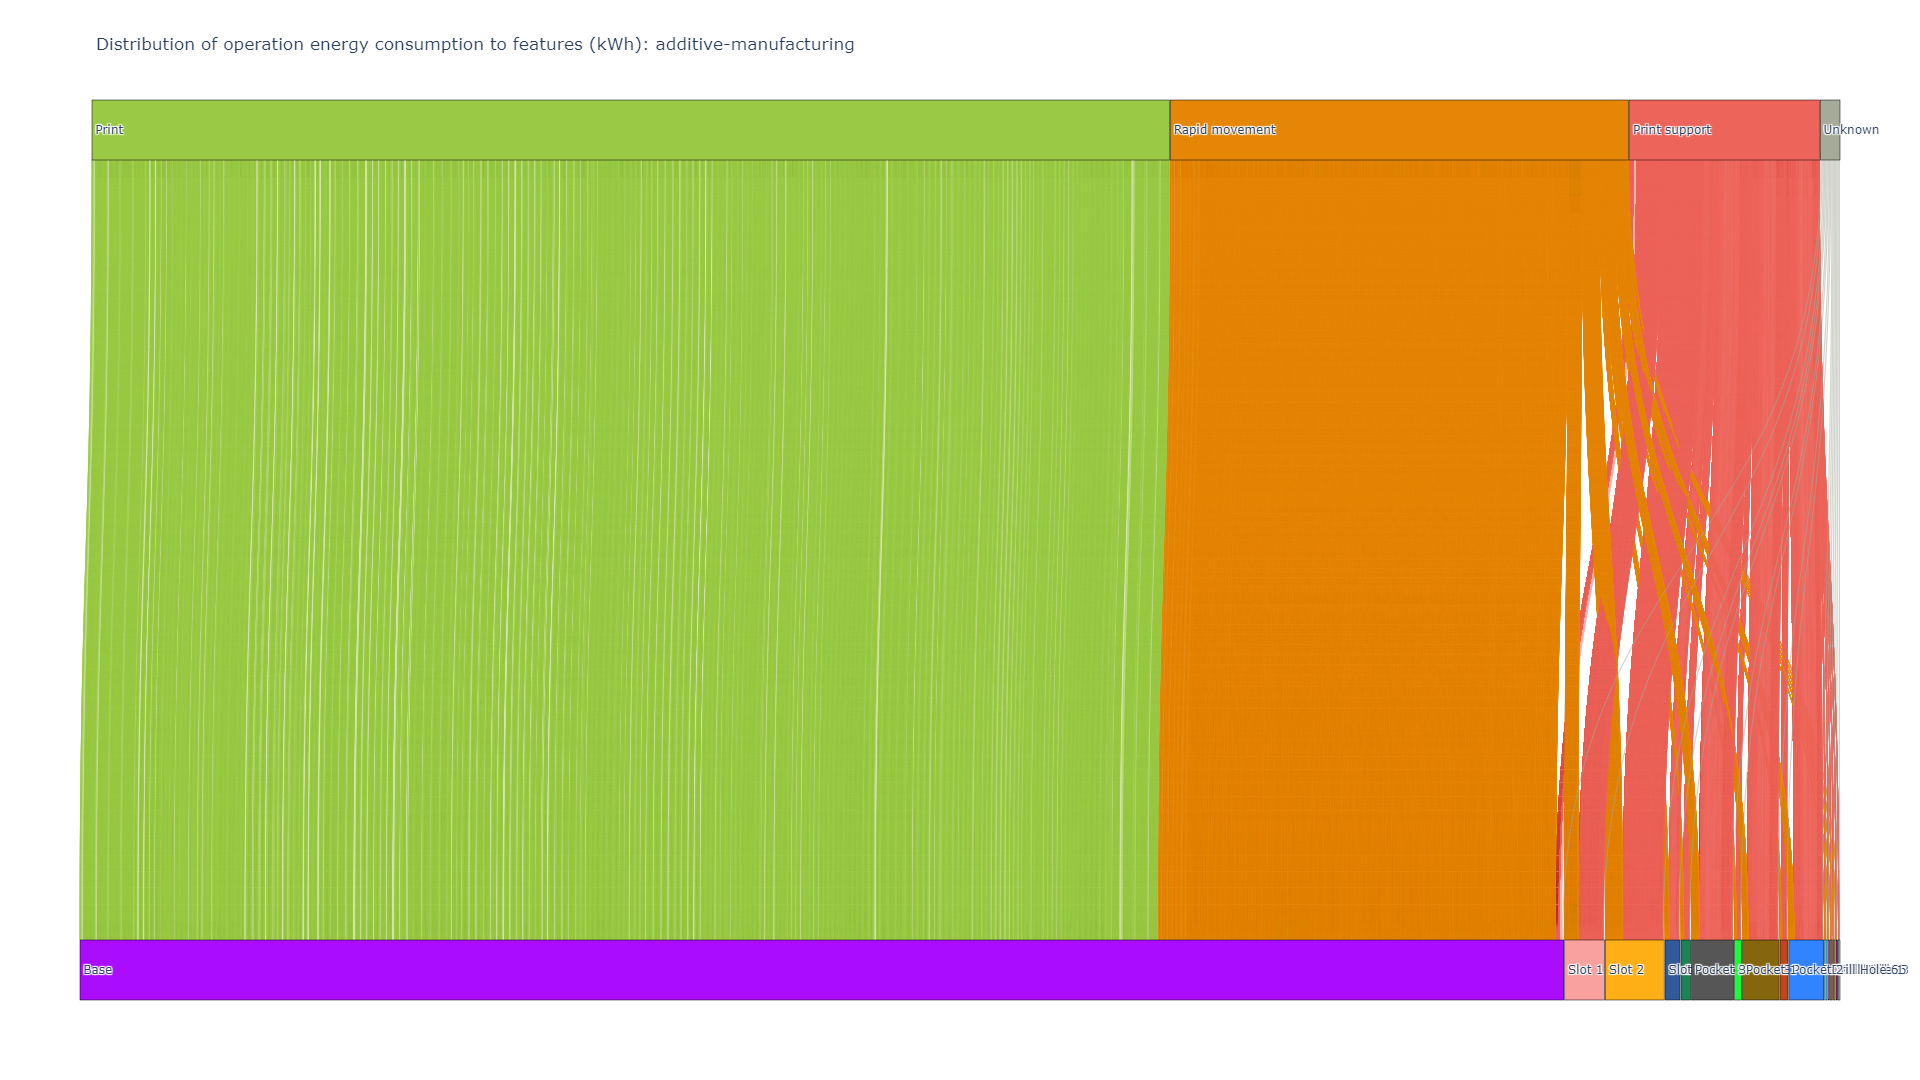
Task: Select the Slot 2 node
Action: pyautogui.click(x=1635, y=969)
